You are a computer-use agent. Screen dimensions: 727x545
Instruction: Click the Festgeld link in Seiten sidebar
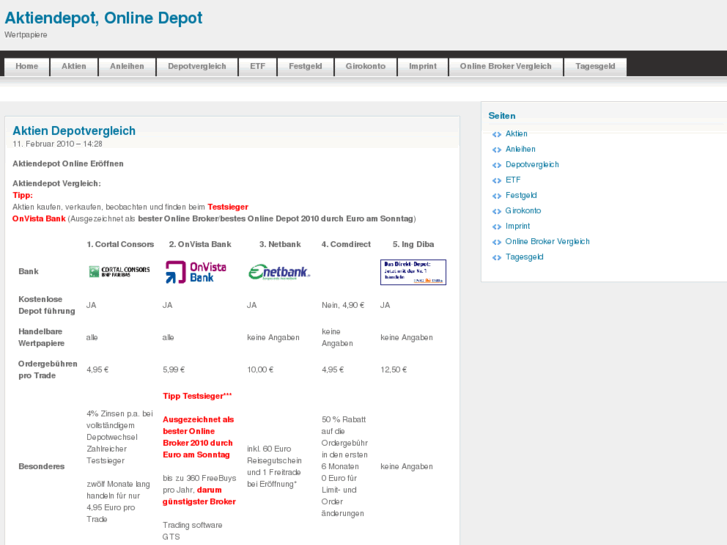[x=521, y=195]
